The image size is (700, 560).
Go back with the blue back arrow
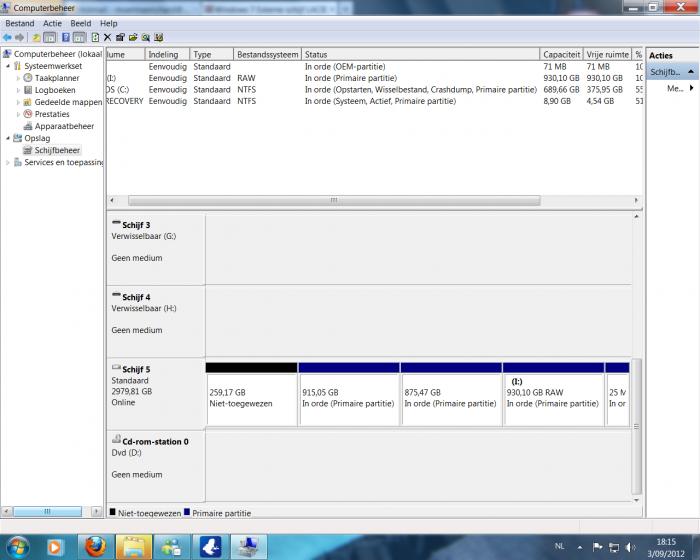tap(7, 38)
